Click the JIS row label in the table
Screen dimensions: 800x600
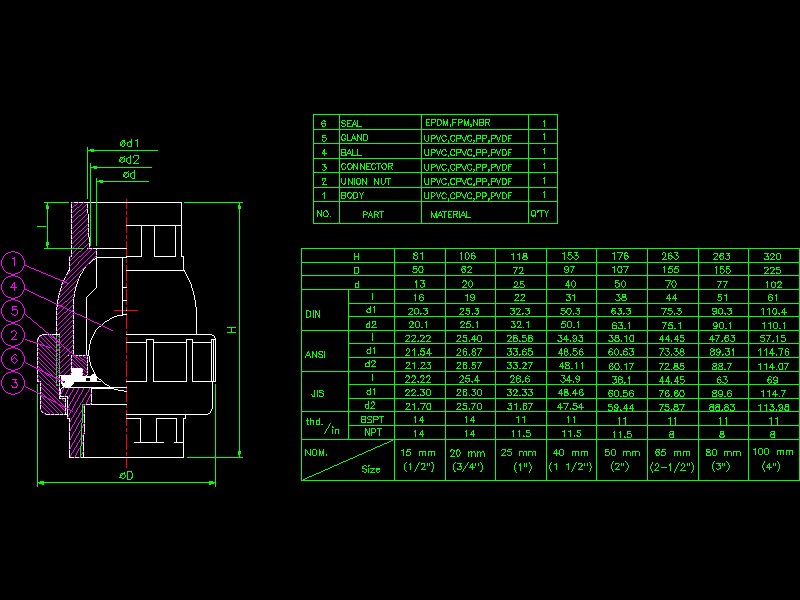click(316, 394)
